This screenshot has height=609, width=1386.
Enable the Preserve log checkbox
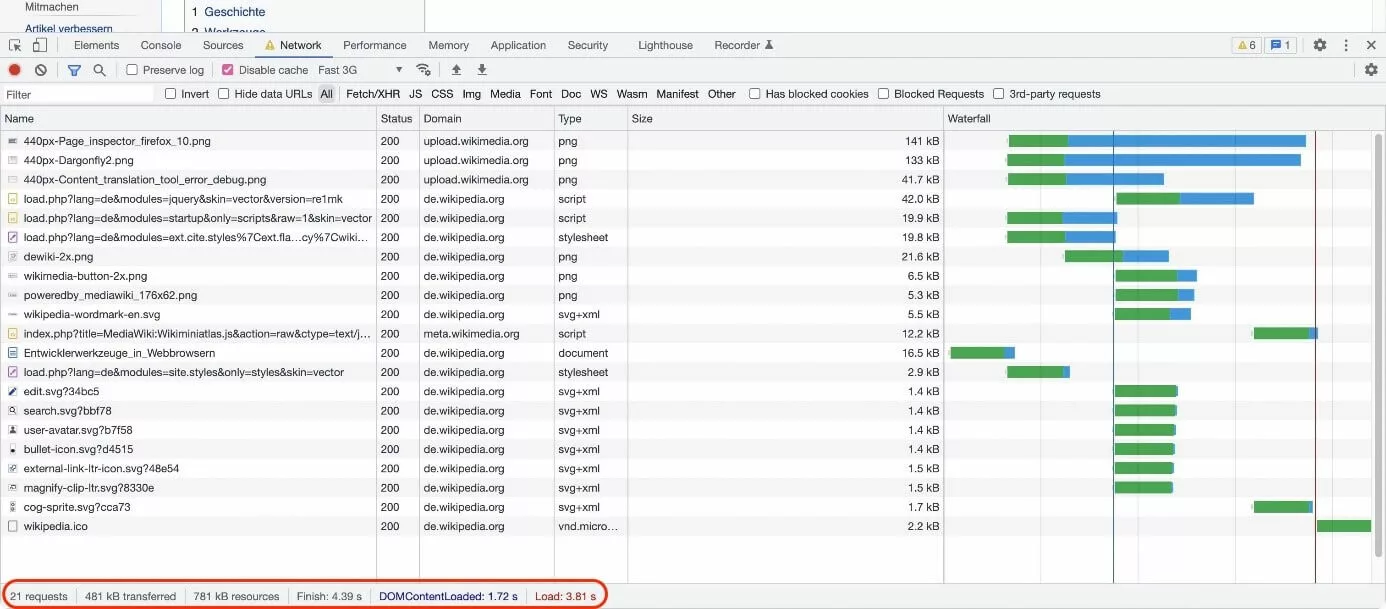coord(132,70)
